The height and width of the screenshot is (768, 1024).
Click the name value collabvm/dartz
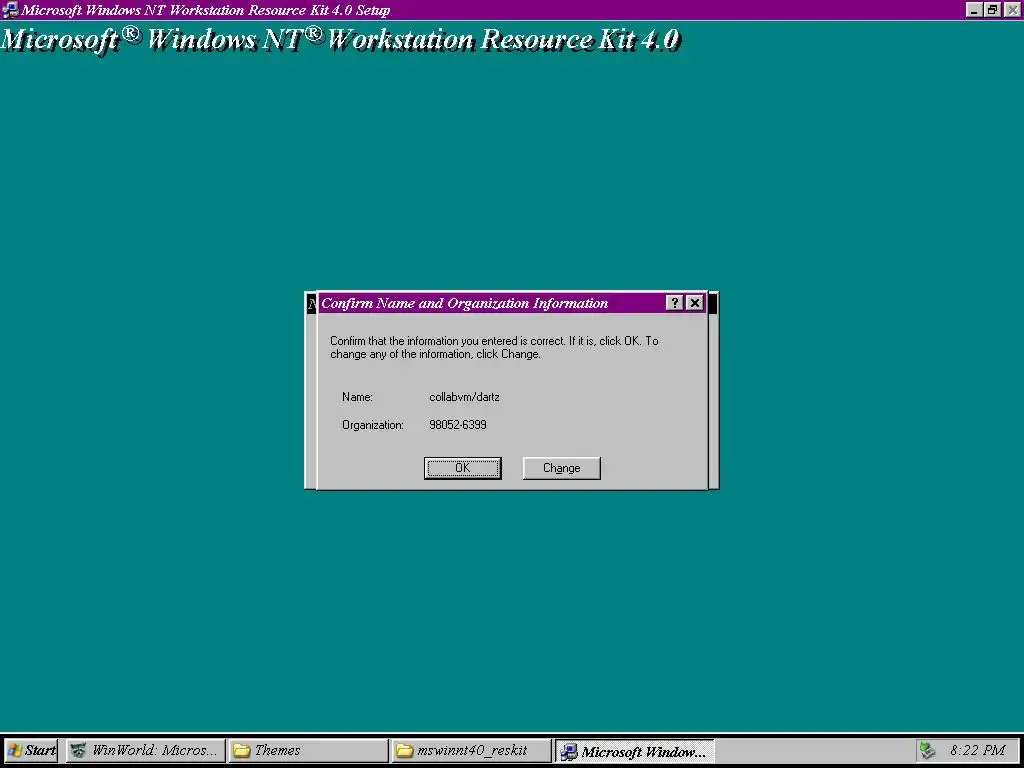[464, 397]
